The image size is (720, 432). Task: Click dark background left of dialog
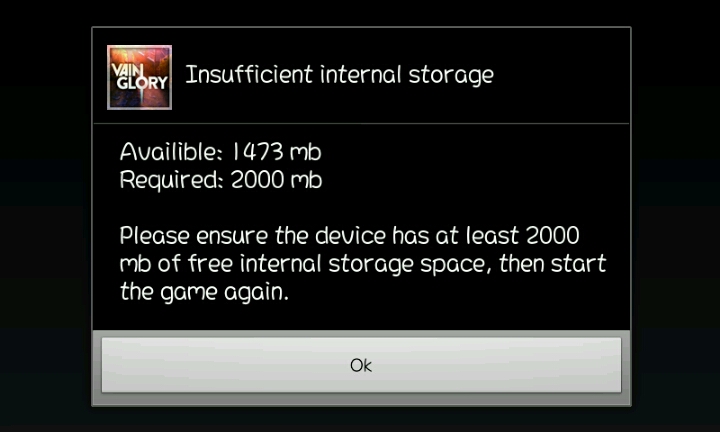coord(45,216)
